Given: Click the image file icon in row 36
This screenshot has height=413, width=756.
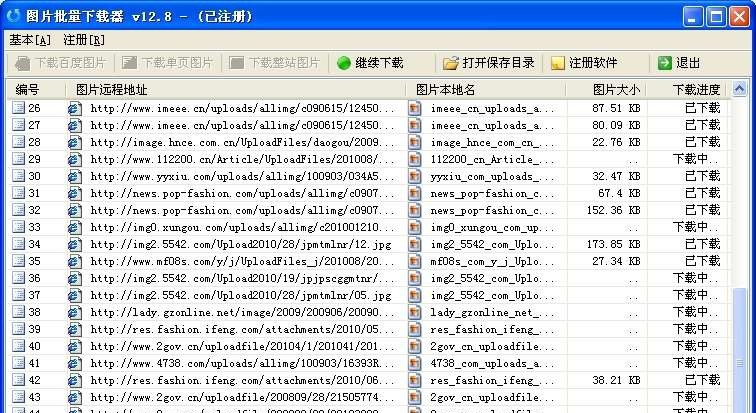Looking at the screenshot, I should coord(415,278).
